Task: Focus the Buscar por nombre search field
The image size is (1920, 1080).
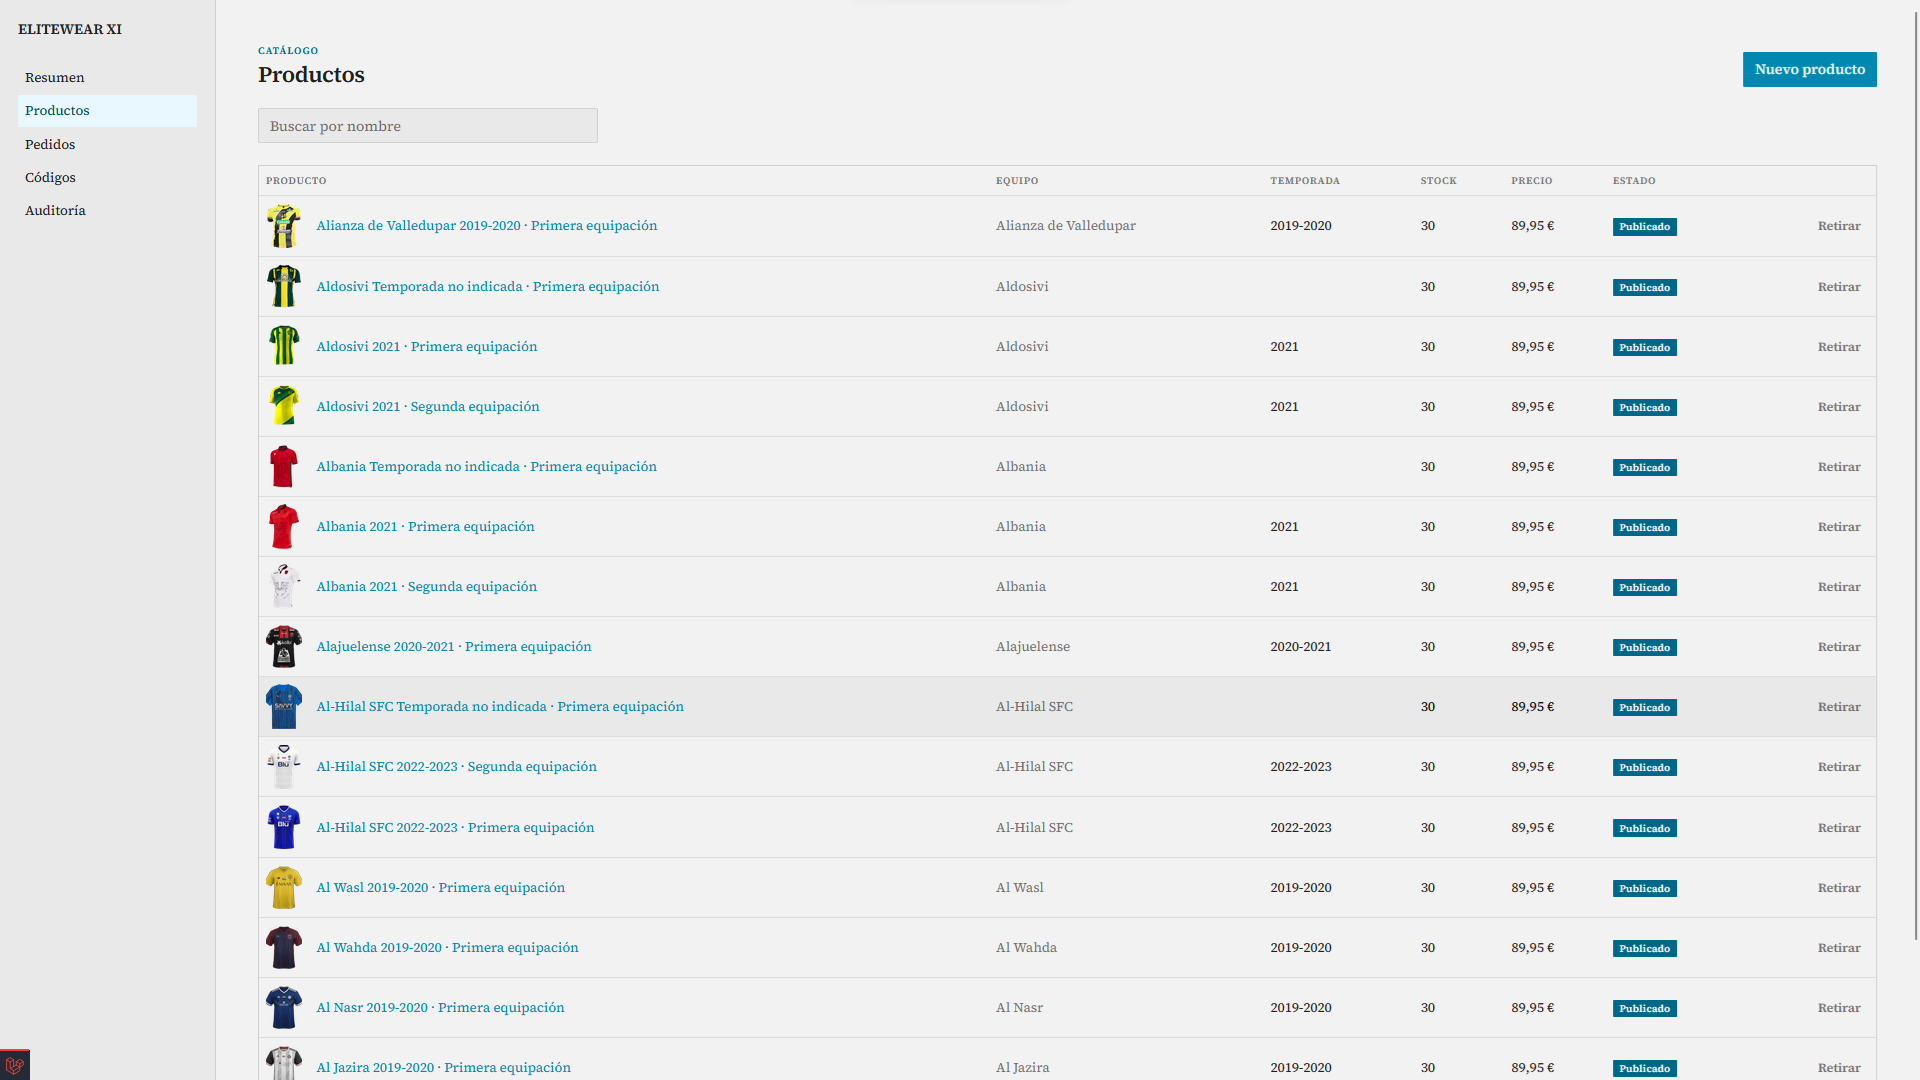Action: point(428,126)
